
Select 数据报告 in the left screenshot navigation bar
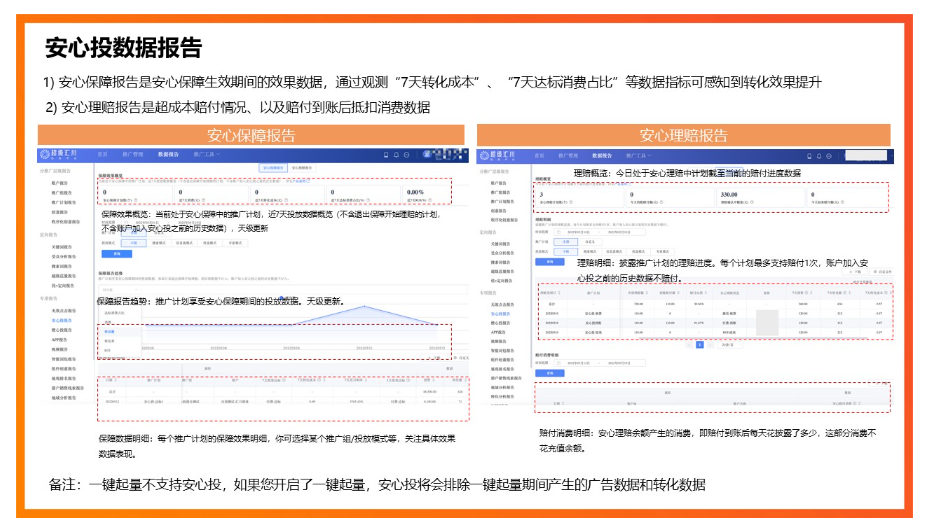168,155
